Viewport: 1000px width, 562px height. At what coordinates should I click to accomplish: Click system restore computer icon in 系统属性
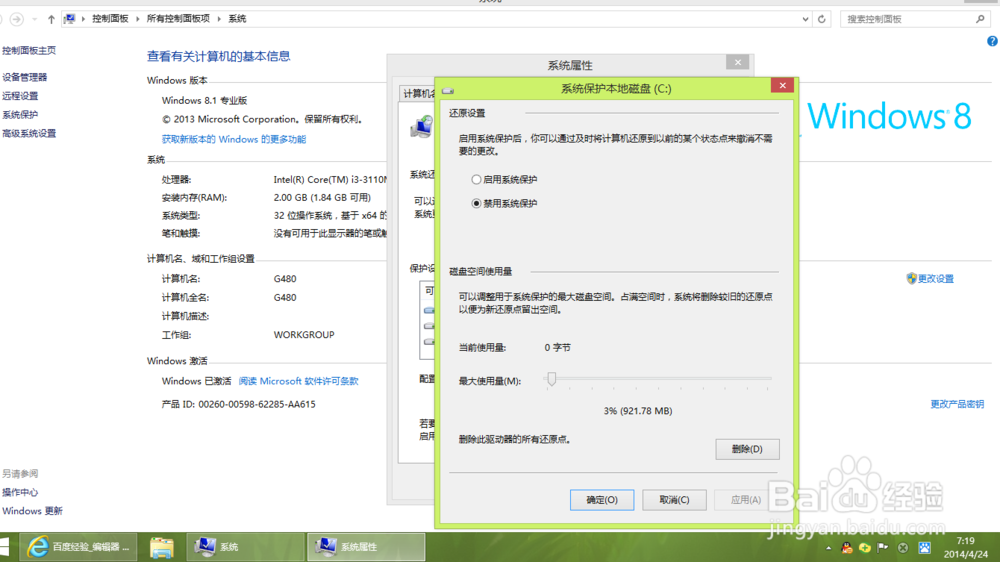tap(422, 127)
